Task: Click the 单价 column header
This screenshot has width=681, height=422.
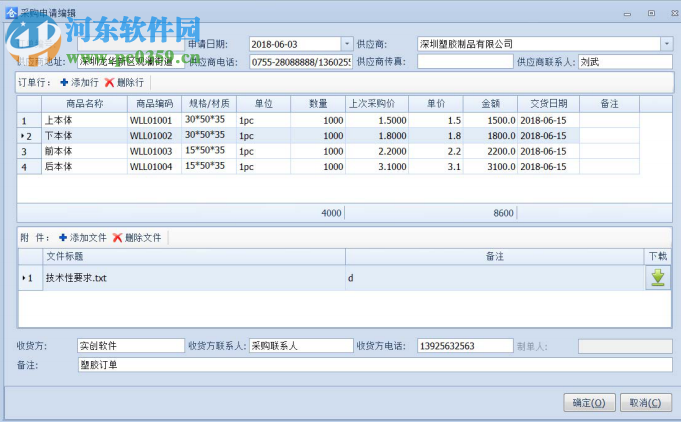Action: [436, 104]
